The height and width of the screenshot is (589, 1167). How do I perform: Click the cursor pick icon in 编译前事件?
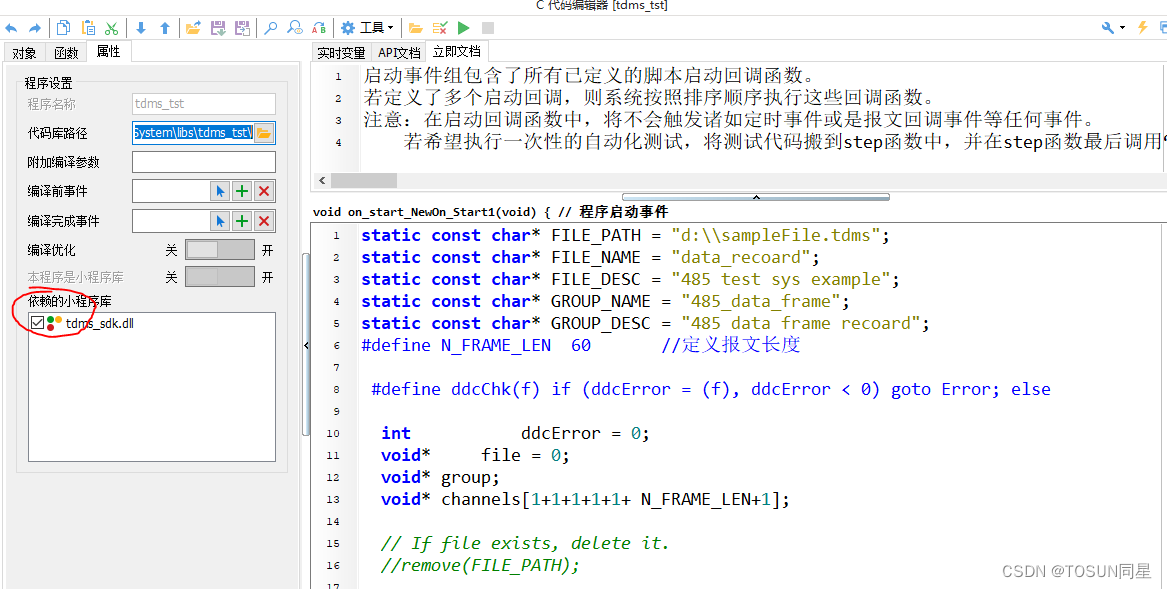pos(220,191)
